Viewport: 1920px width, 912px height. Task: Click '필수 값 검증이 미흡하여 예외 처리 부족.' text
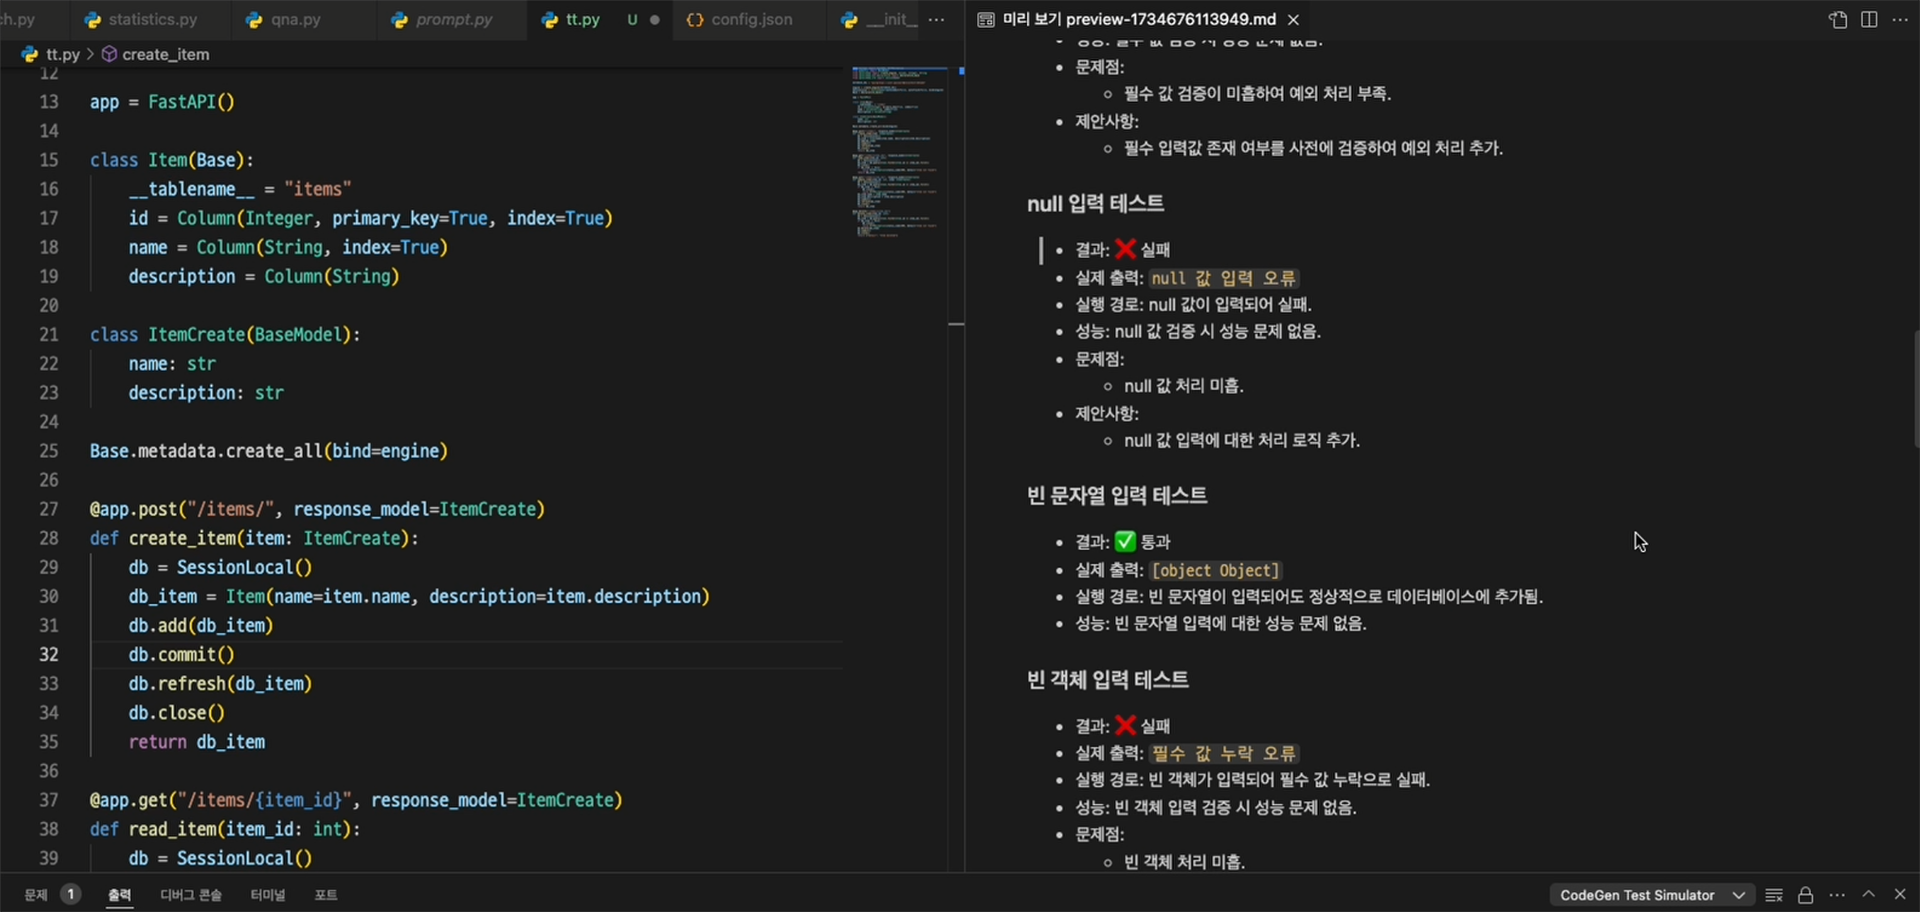click(x=1257, y=93)
